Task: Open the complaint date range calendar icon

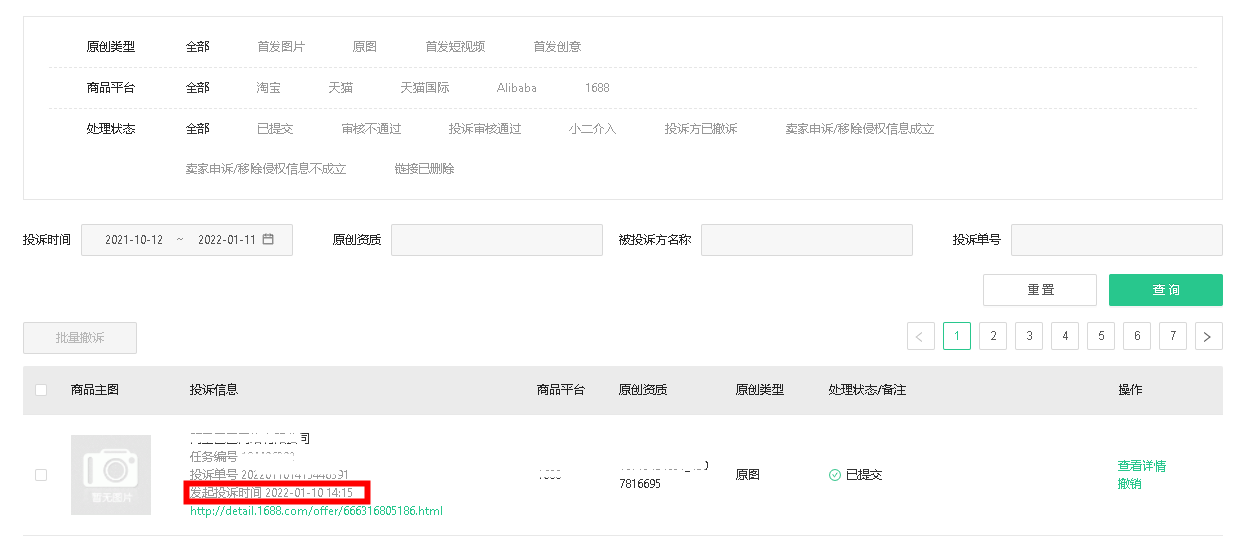Action: click(x=268, y=240)
